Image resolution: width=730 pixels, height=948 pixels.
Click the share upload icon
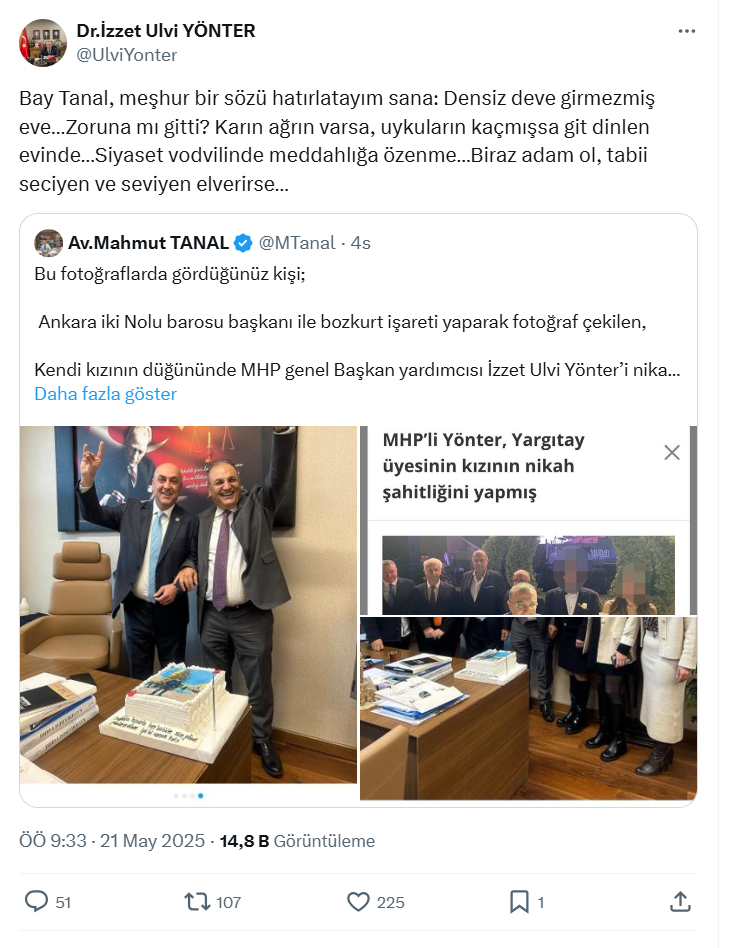pos(680,901)
